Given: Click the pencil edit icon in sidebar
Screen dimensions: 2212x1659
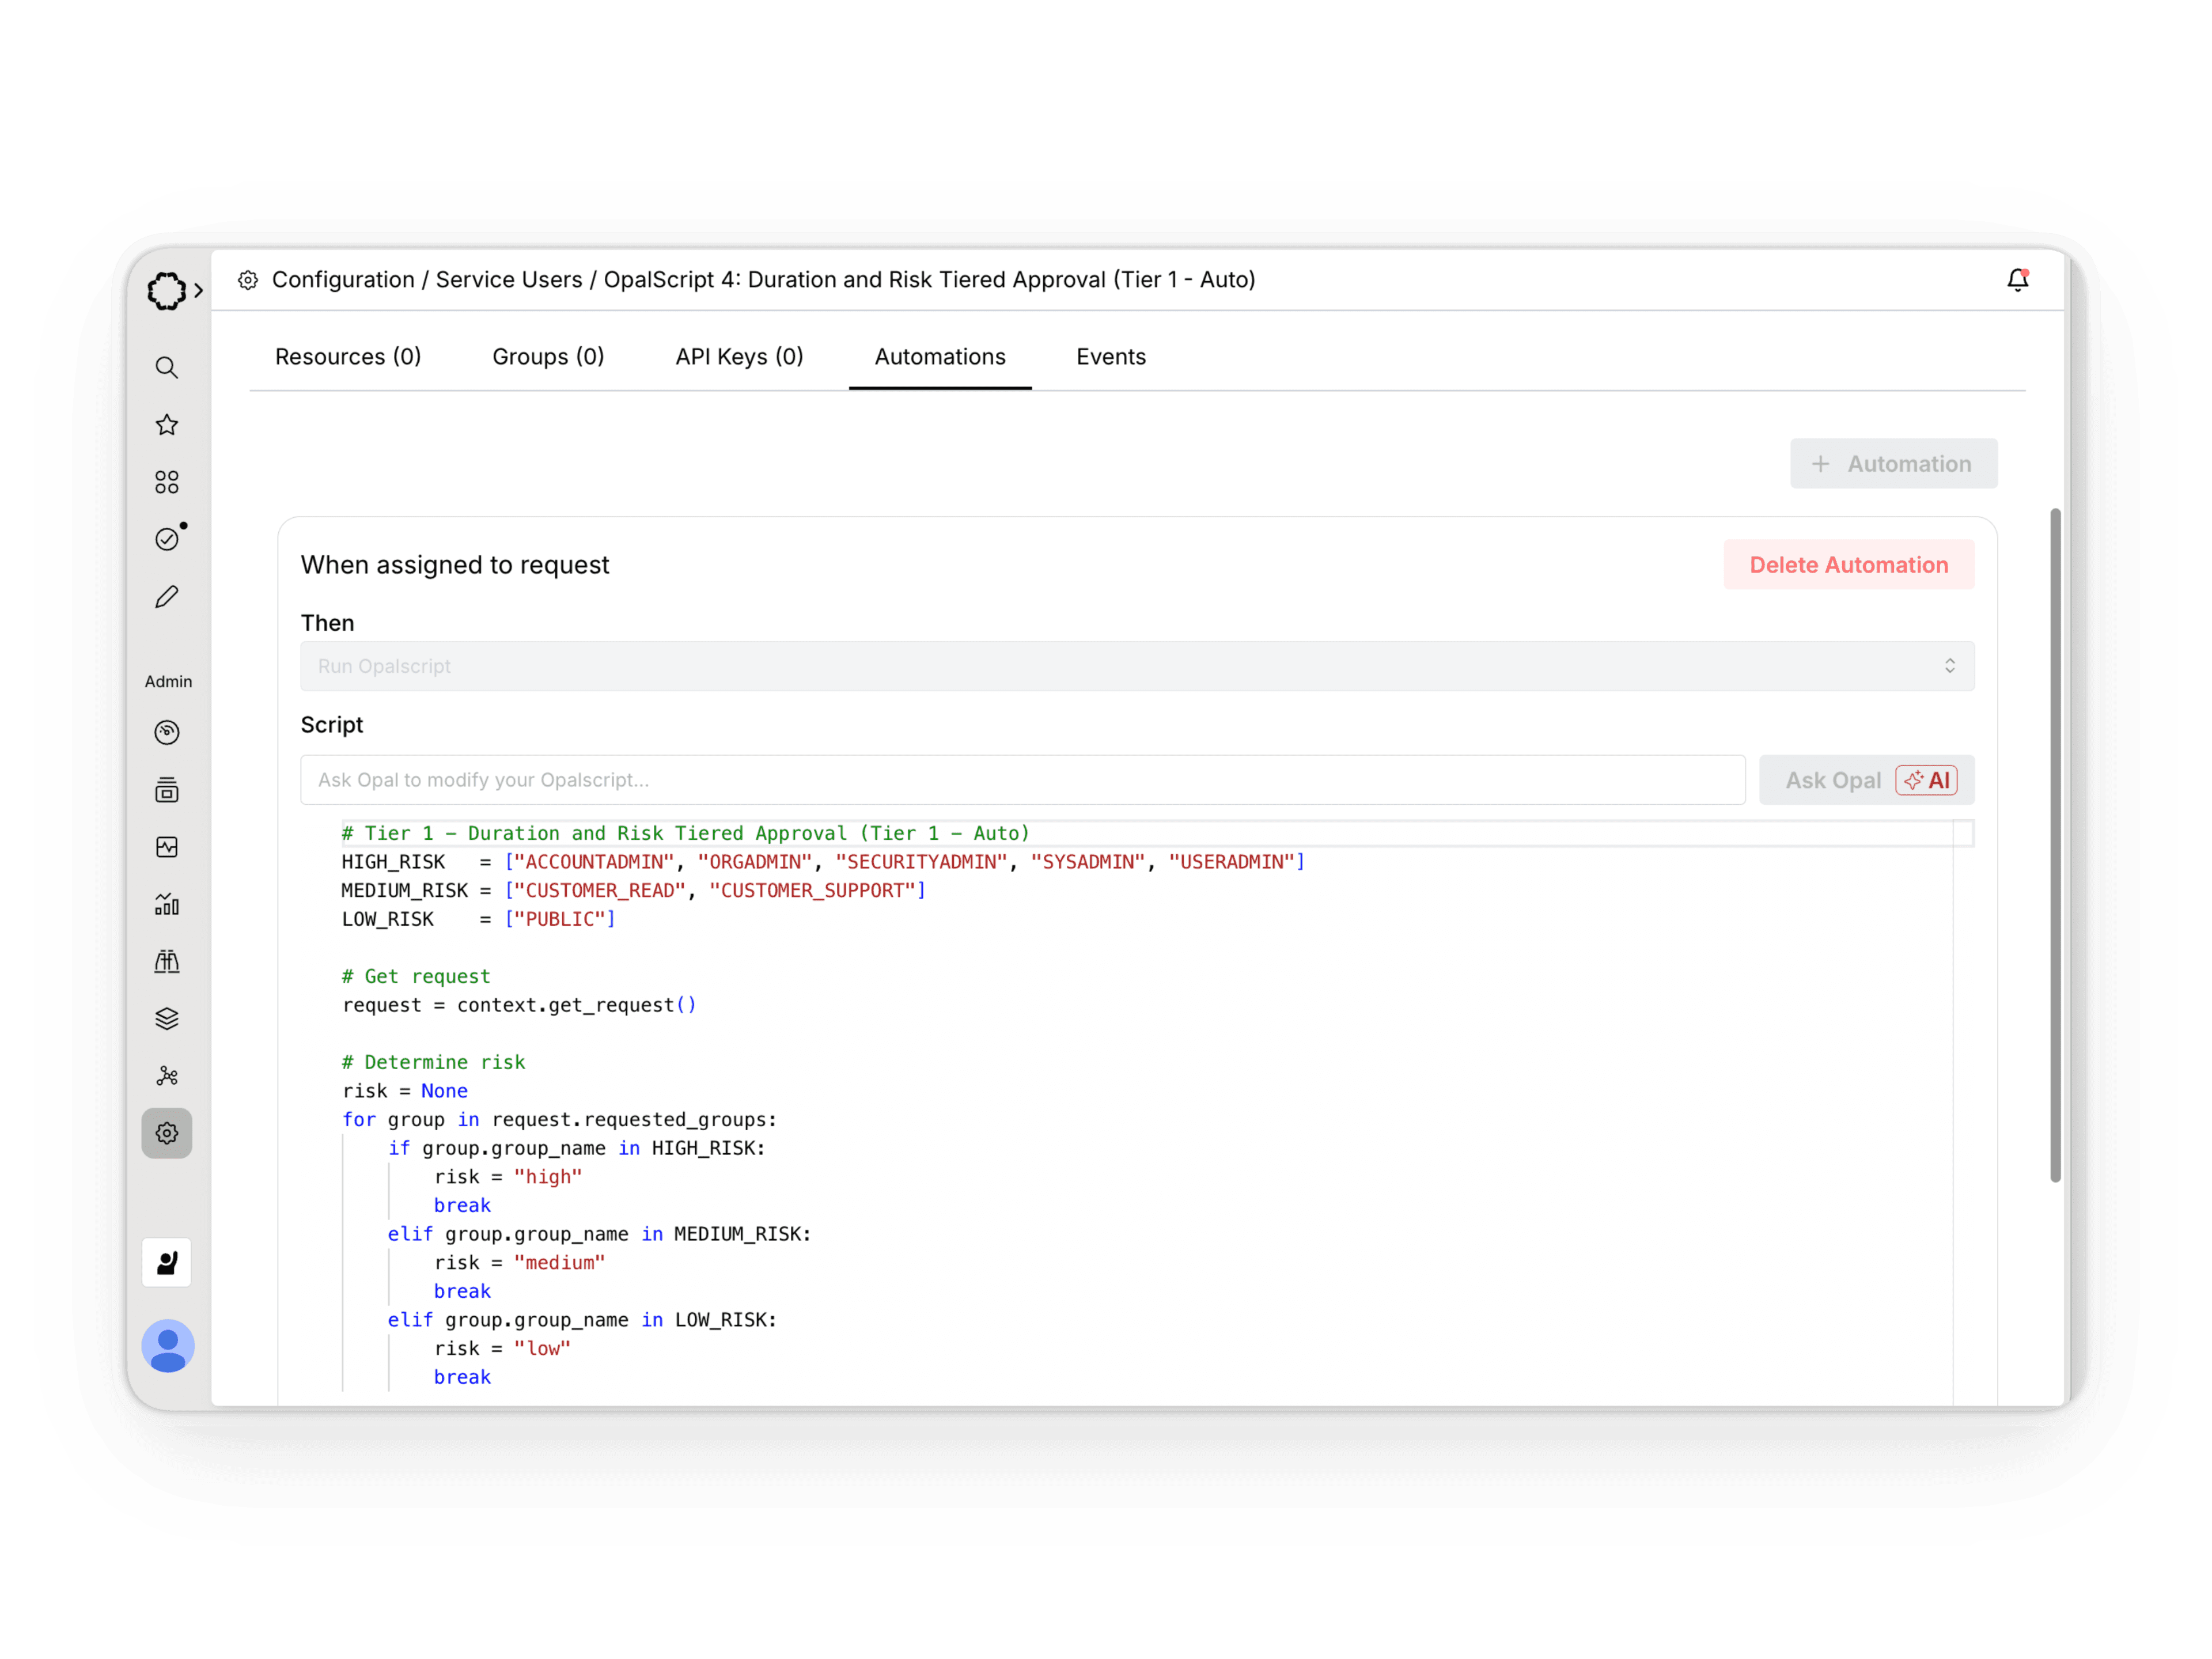Looking at the screenshot, I should click(x=167, y=597).
